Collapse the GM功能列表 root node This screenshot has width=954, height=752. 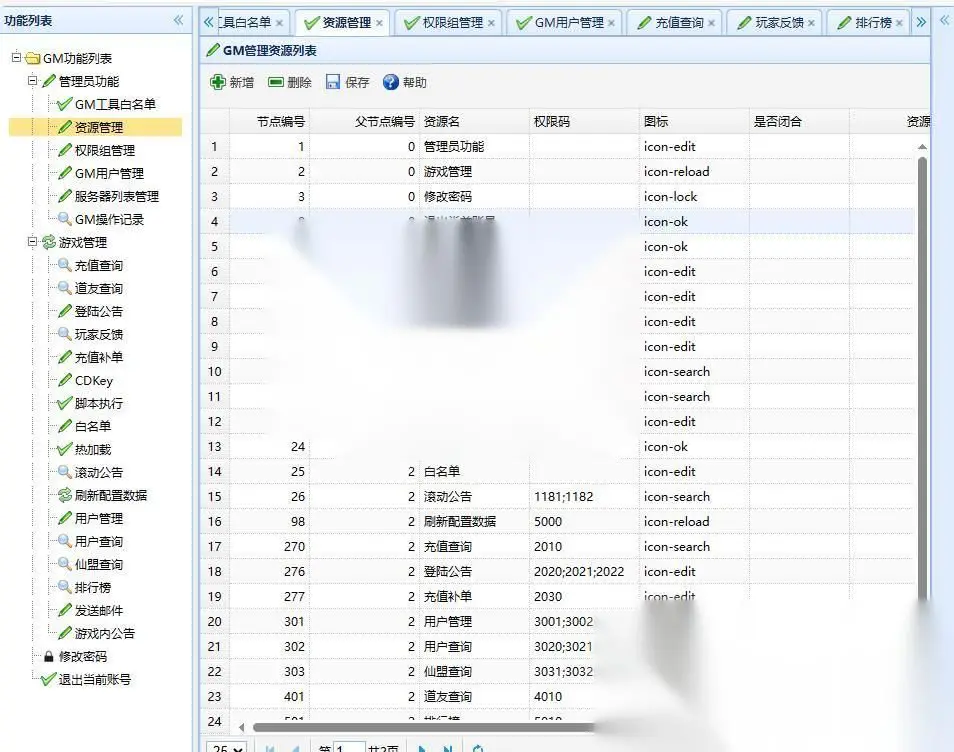coord(16,58)
